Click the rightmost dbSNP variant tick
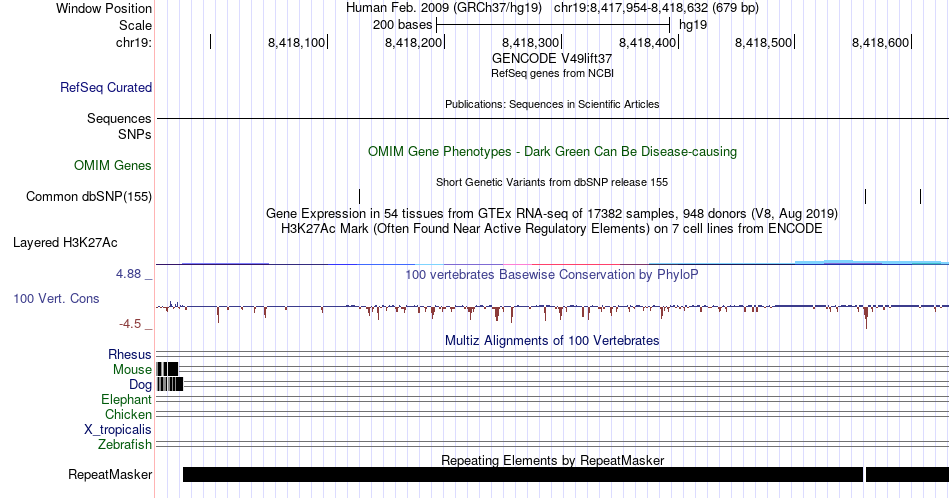This screenshot has height=498, width=950. (x=920, y=196)
